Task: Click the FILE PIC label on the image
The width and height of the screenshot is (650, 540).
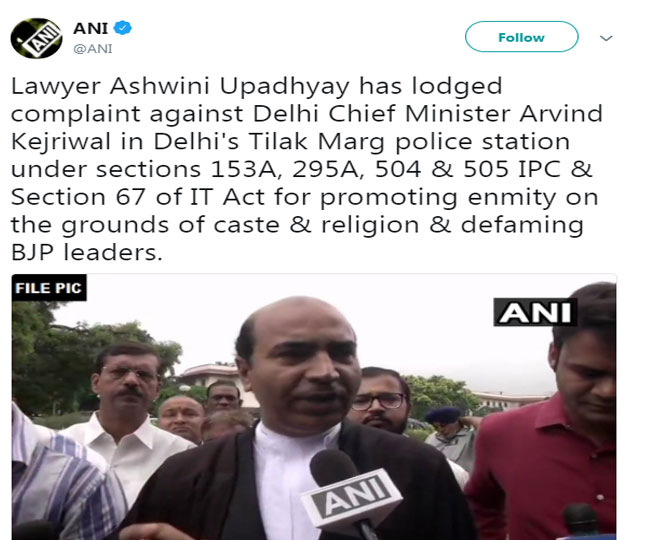Action: (x=49, y=288)
